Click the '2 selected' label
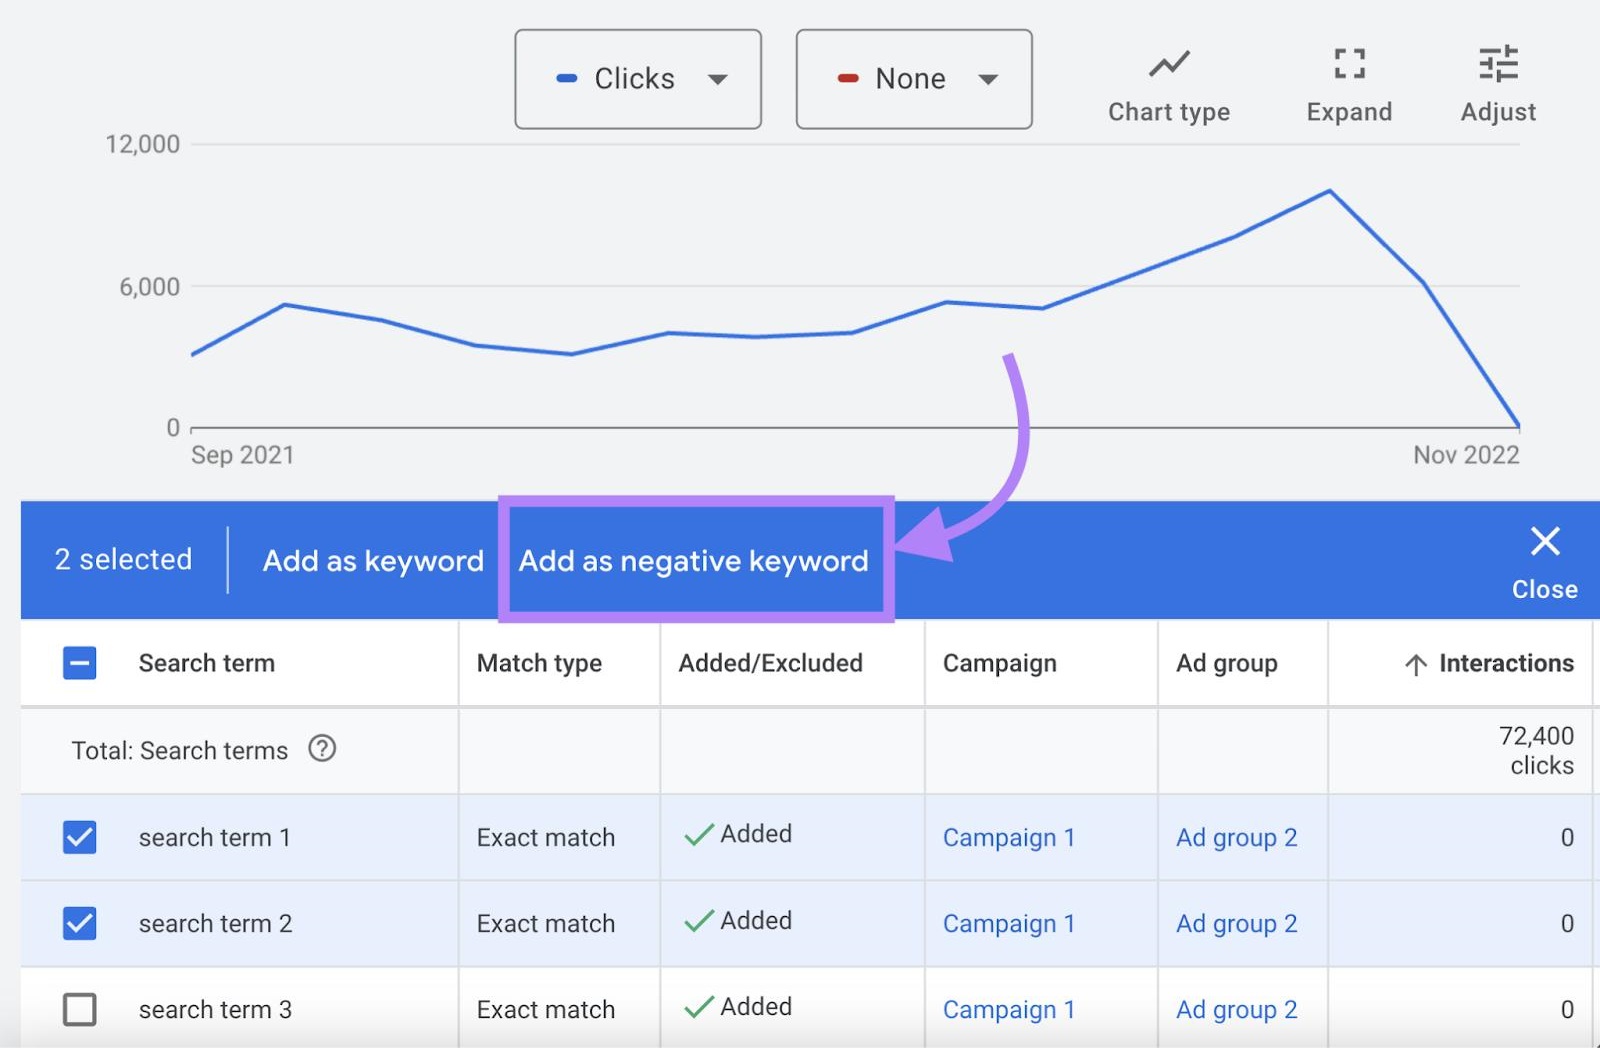 (123, 560)
